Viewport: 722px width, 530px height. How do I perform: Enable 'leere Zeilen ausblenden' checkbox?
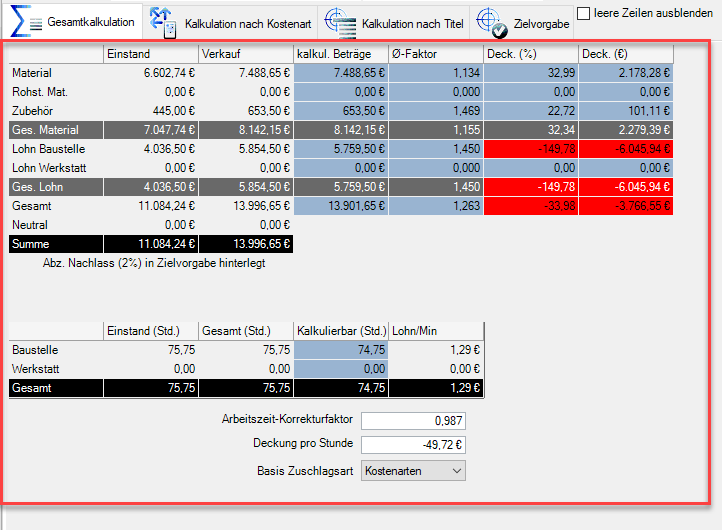584,13
